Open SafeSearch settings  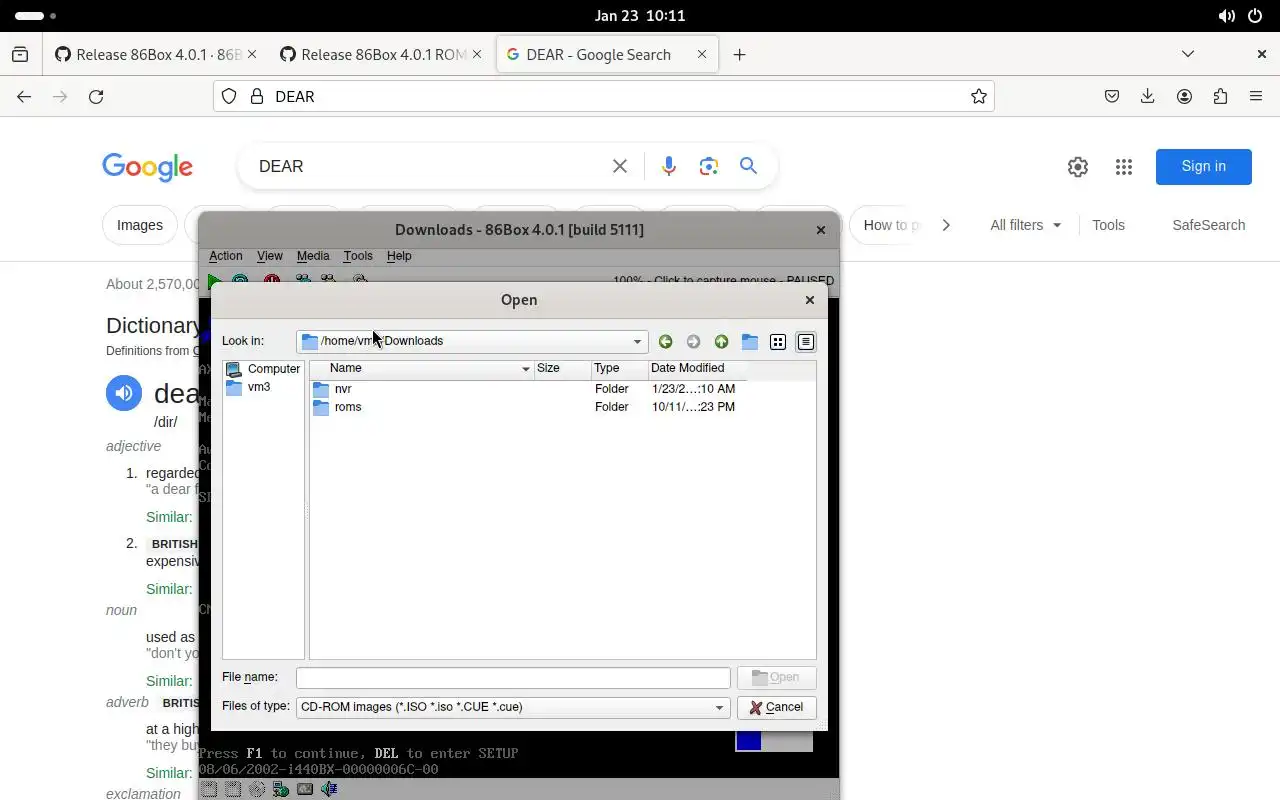(x=1208, y=225)
